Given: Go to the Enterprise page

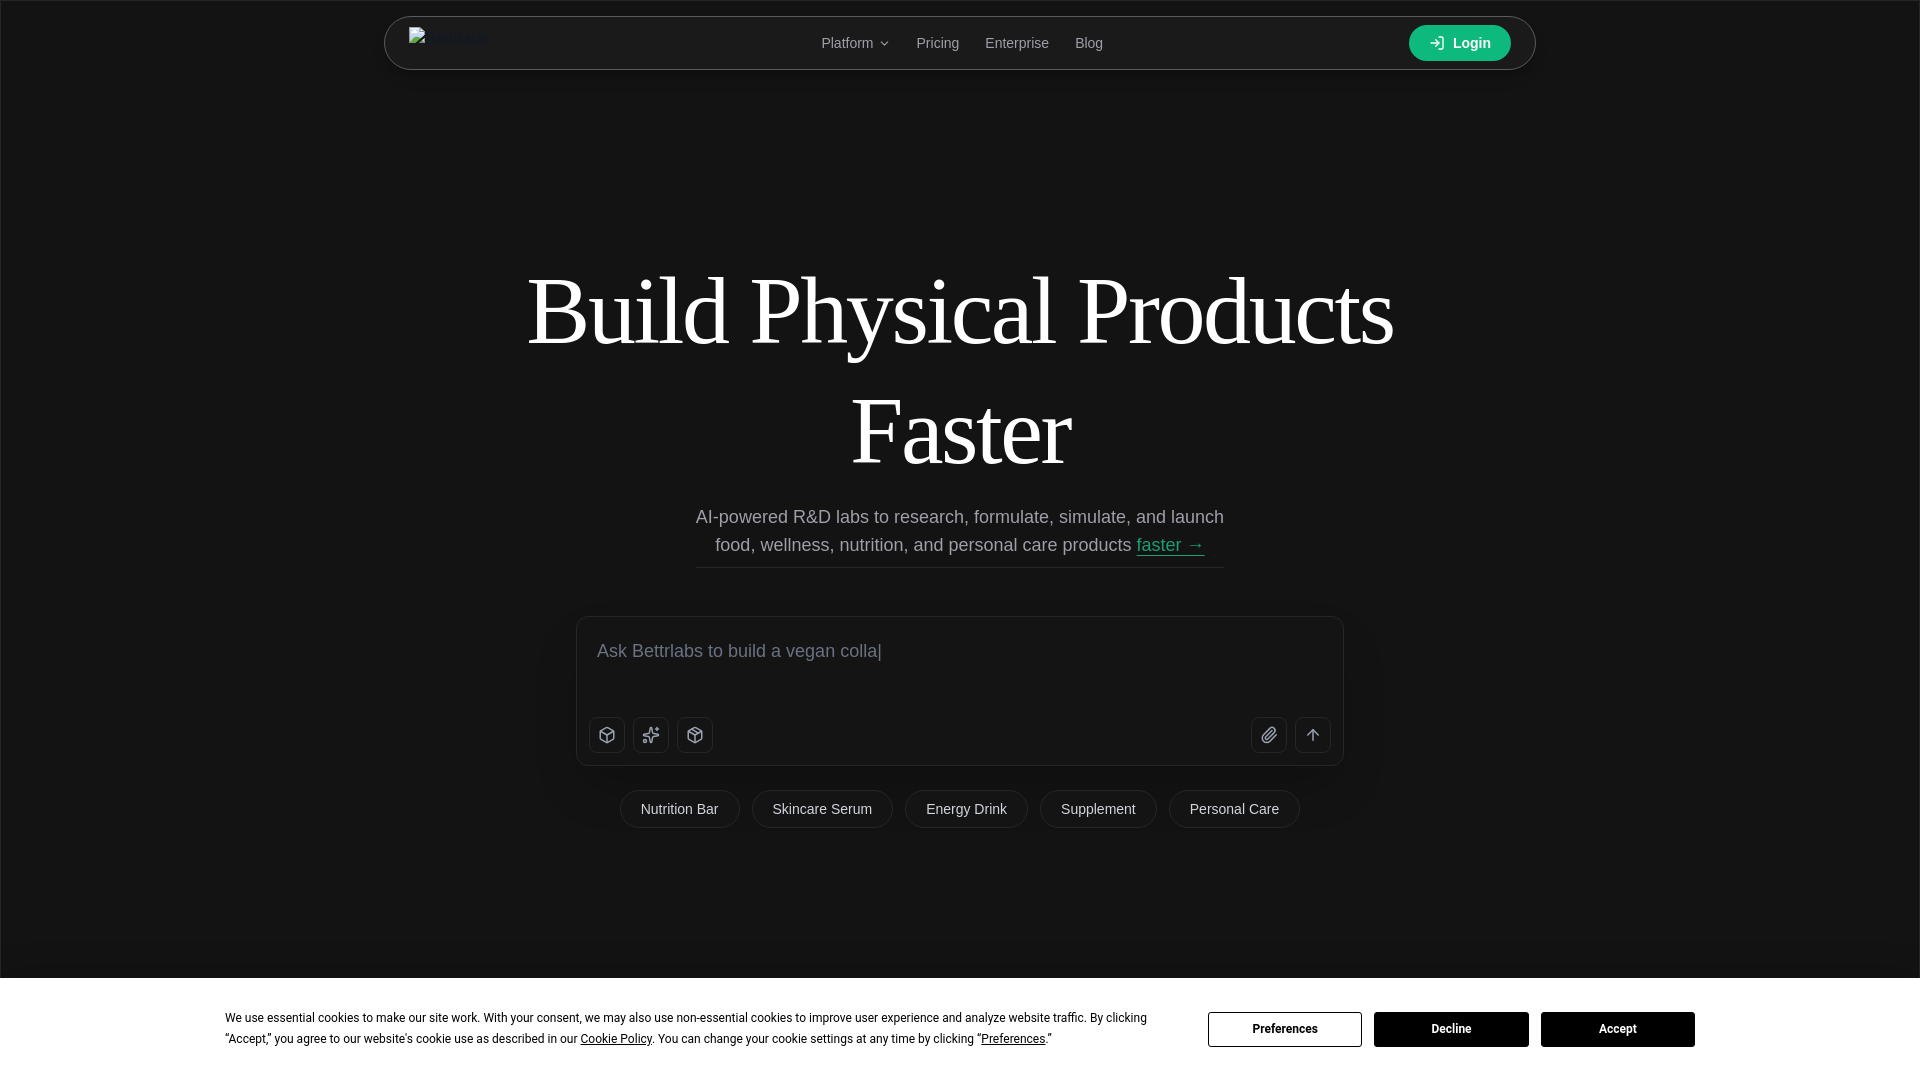Looking at the screenshot, I should [1017, 43].
